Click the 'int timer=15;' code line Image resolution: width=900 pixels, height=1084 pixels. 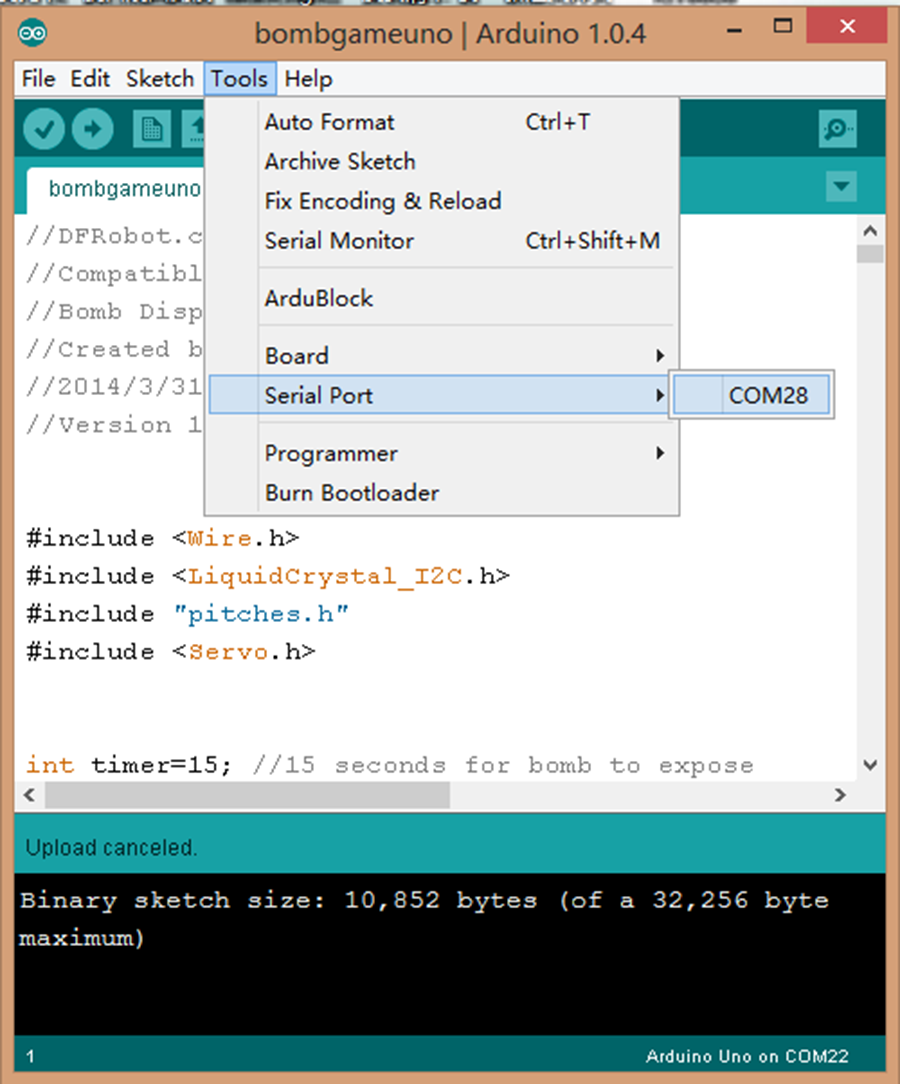click(x=390, y=765)
